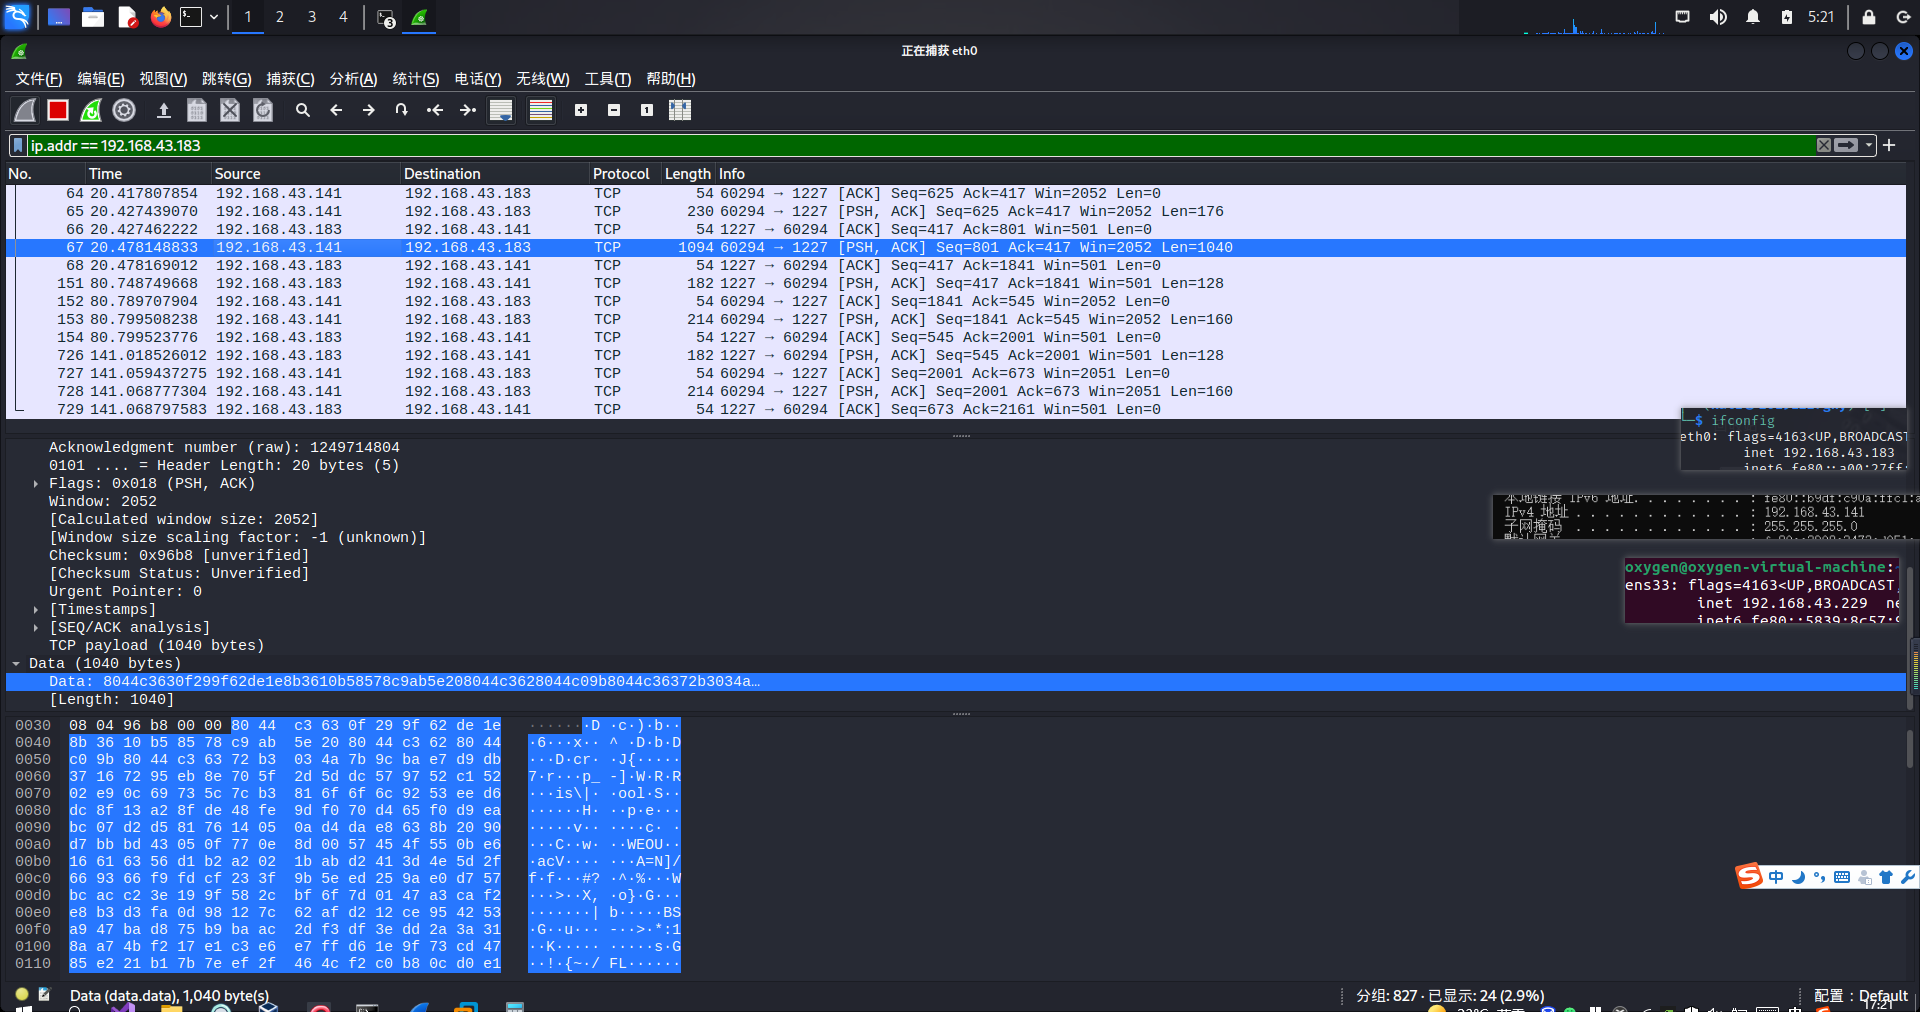Reload the capture file icon
The width and height of the screenshot is (1920, 1012).
tap(263, 110)
